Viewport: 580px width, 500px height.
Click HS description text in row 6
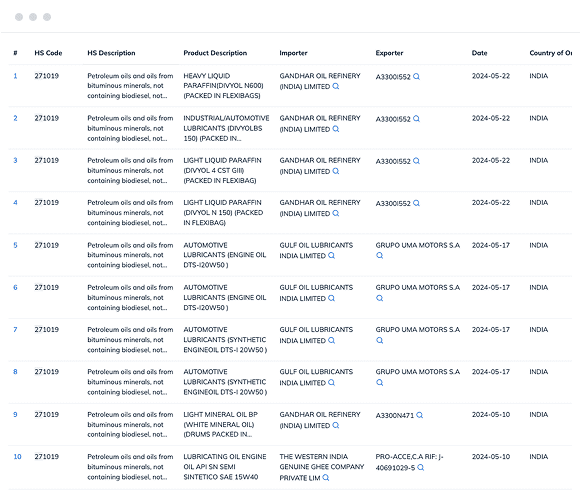pyautogui.click(x=130, y=297)
